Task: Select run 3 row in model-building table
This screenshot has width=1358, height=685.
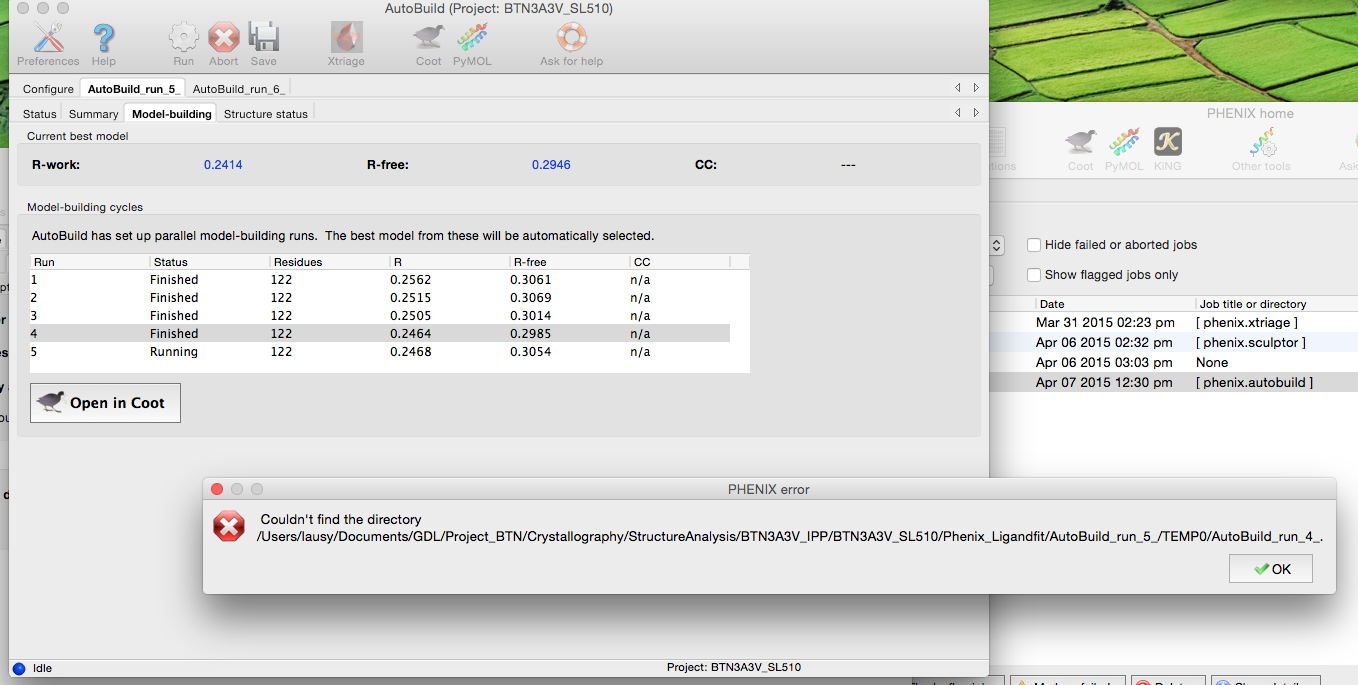Action: click(x=380, y=316)
